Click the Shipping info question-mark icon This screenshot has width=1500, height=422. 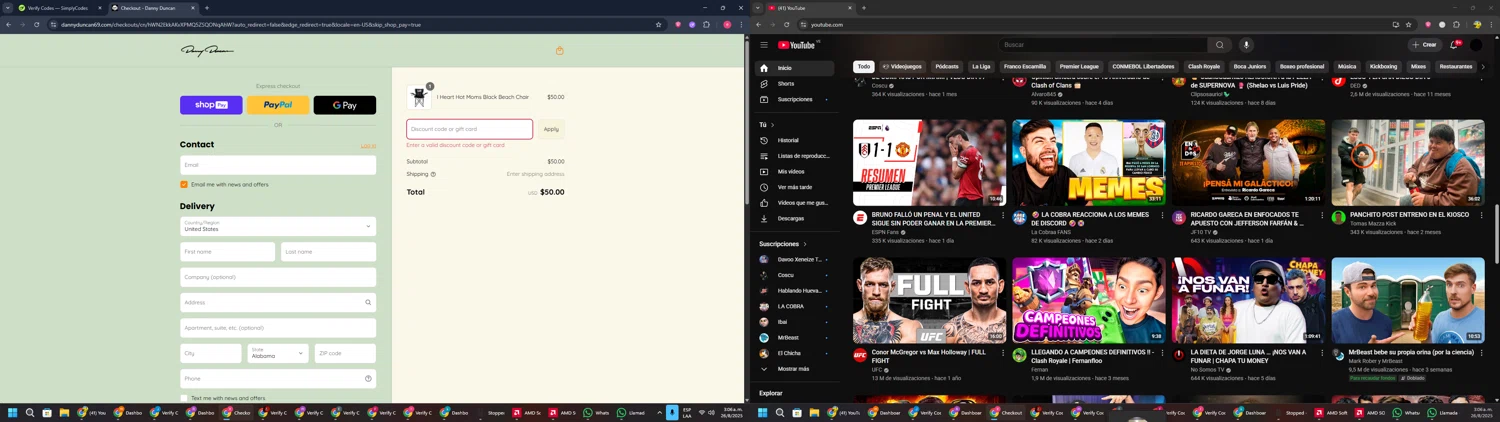[433, 174]
